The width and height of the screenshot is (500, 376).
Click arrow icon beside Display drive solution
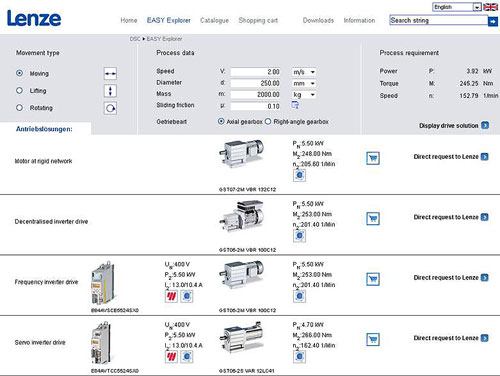(485, 125)
